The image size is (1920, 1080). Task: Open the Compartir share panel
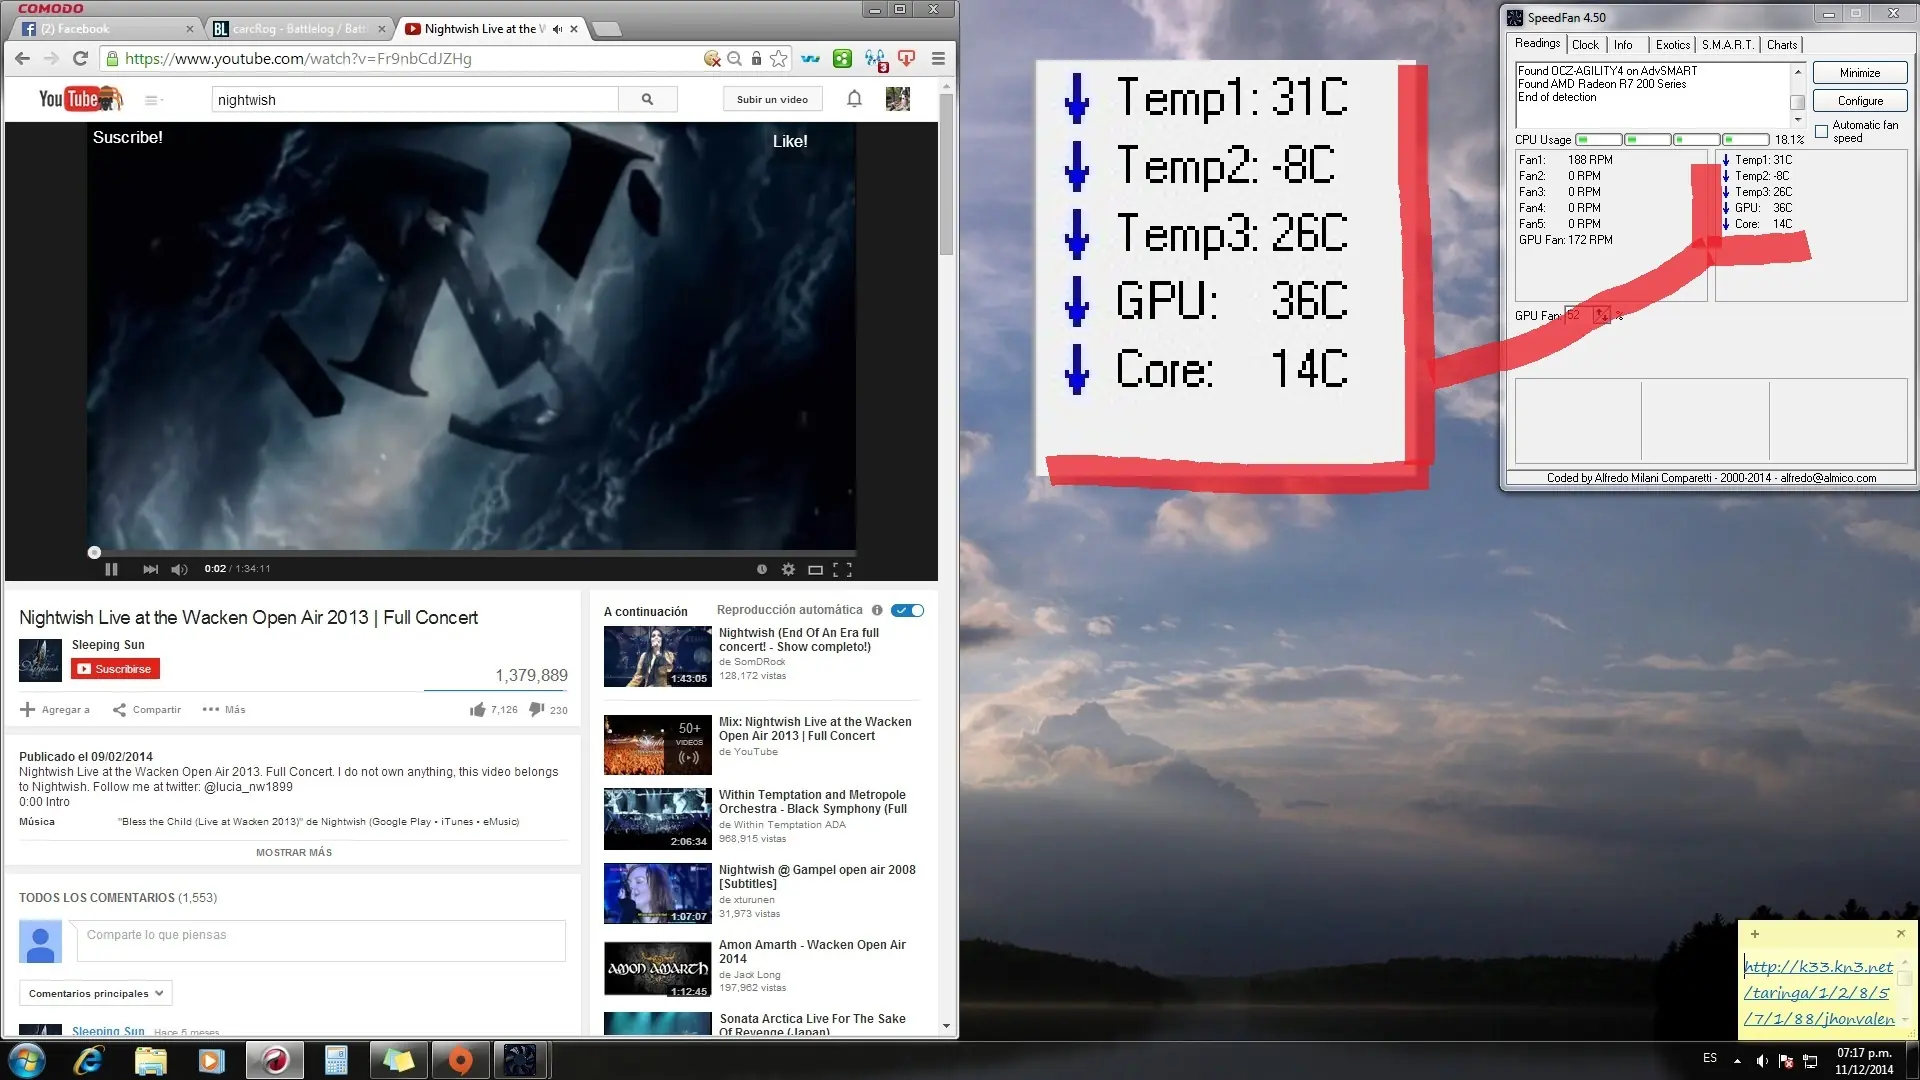[x=147, y=710]
